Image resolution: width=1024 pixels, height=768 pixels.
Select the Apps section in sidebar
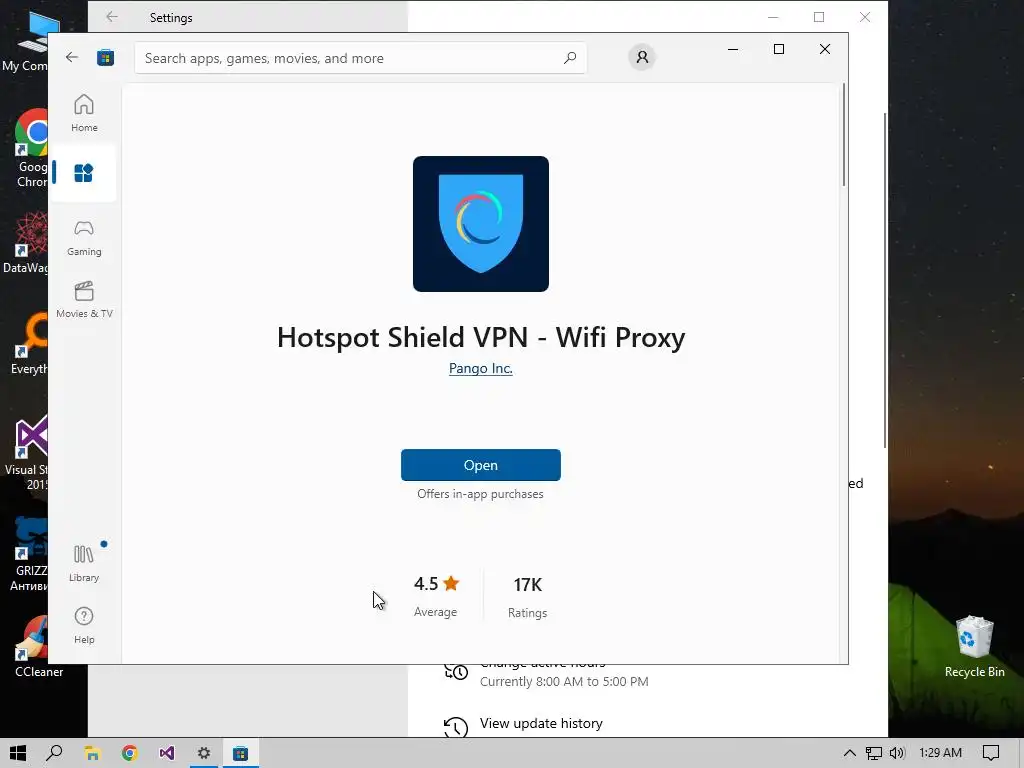pos(84,173)
